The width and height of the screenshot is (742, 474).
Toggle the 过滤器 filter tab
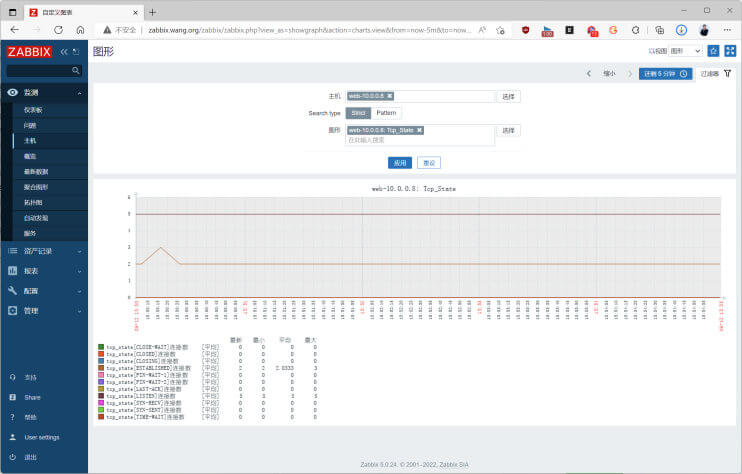point(716,74)
